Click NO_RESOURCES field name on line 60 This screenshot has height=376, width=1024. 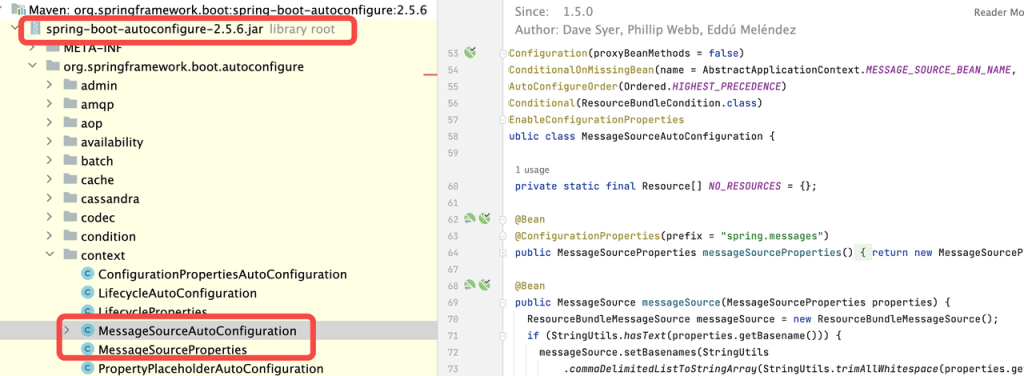pos(744,186)
